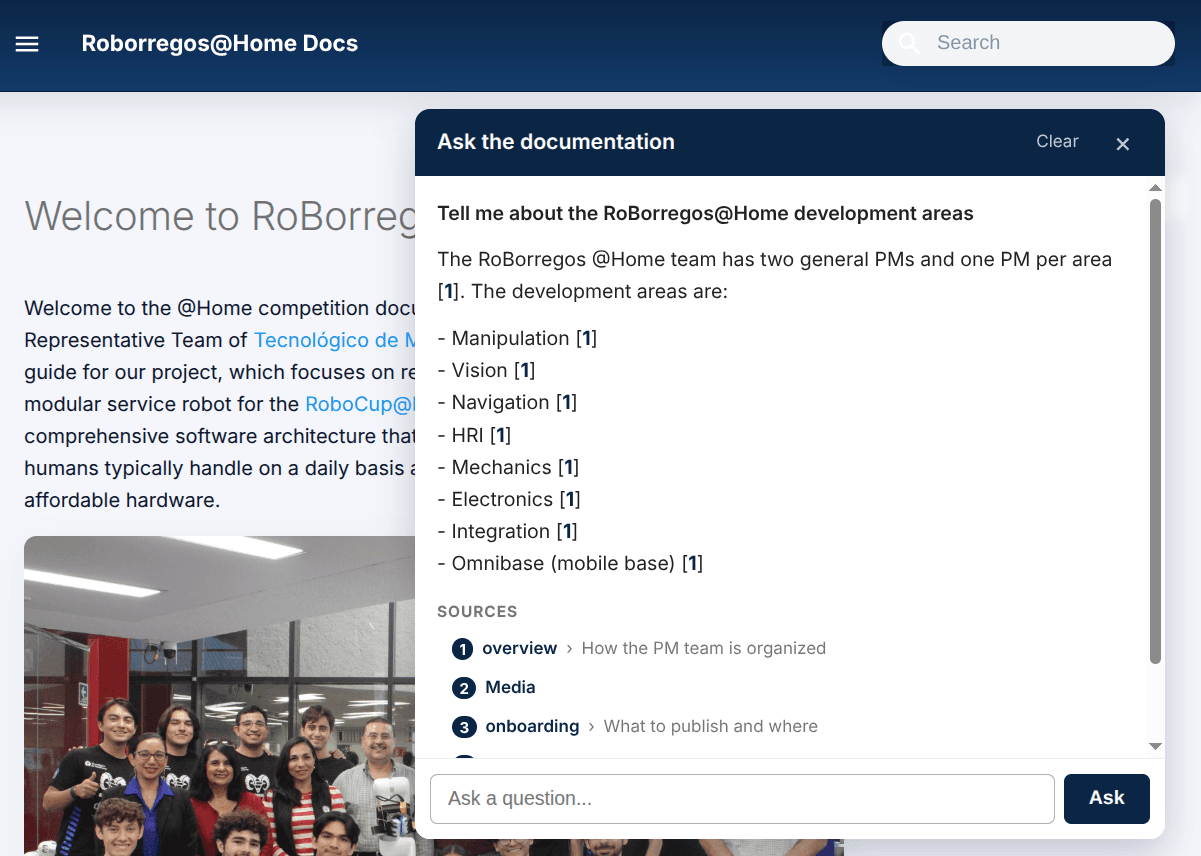The image size is (1201, 856).
Task: Click the chat panel scrollbar thumb
Action: click(x=1155, y=431)
